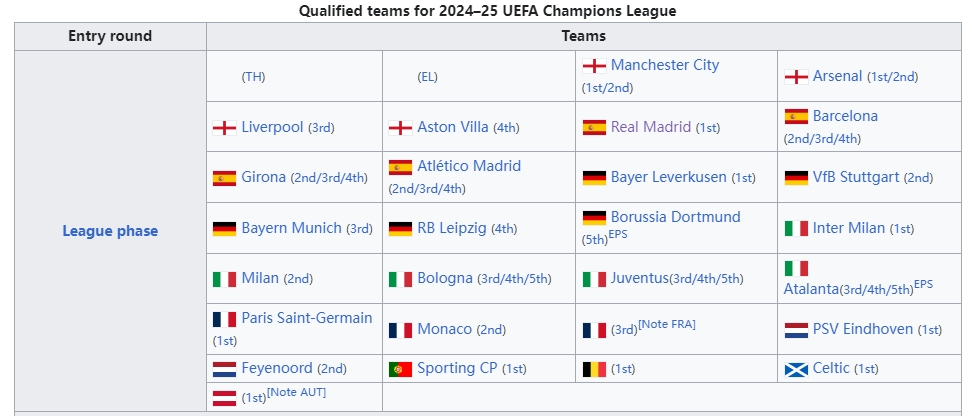Open the Note AUT footnote
Screen dimensions: 972x416
[296, 392]
